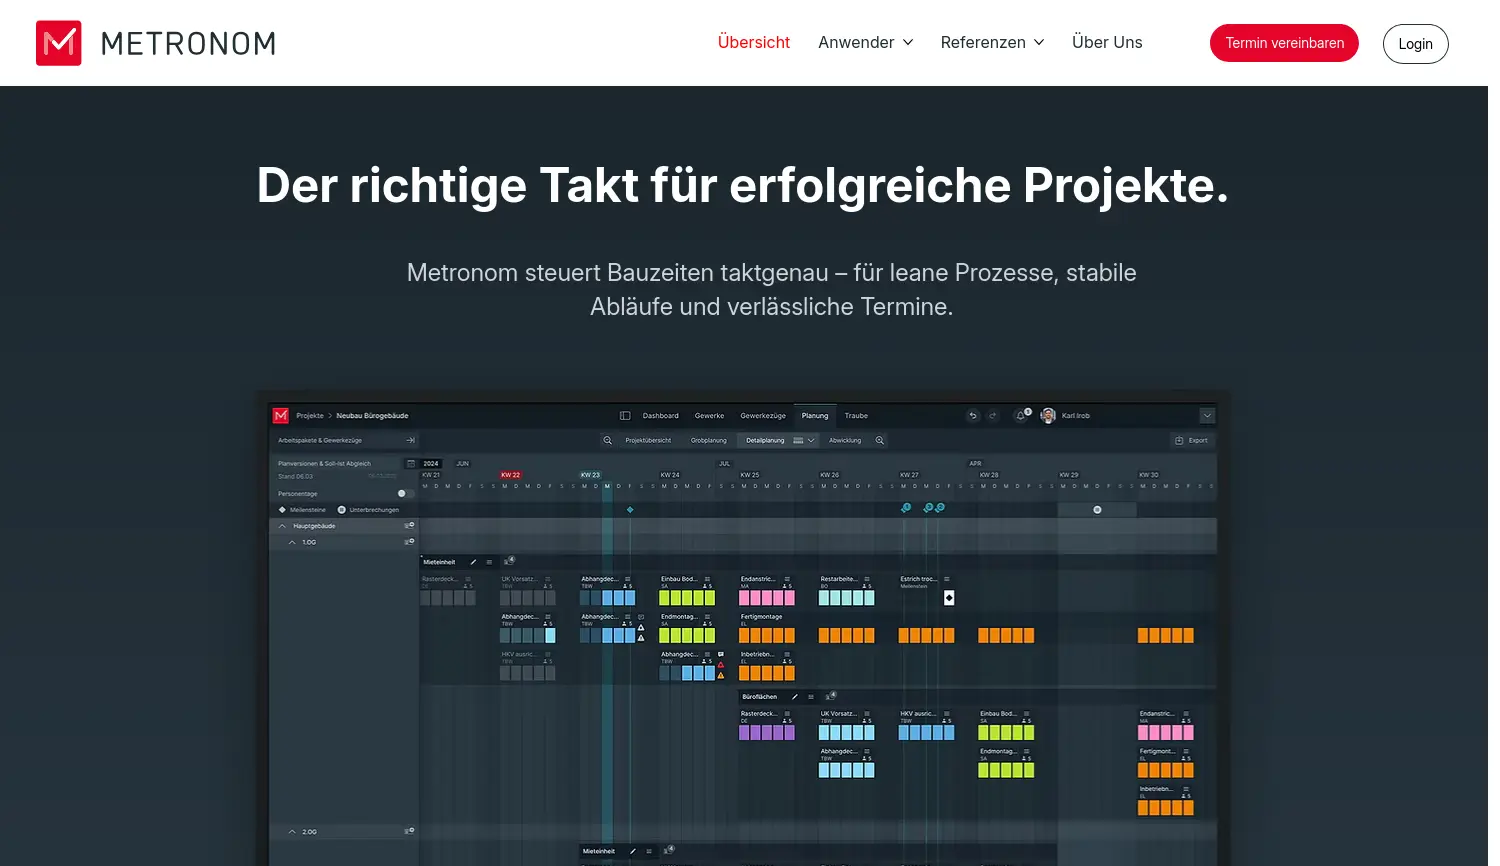This screenshot has height=866, width=1500.
Task: Open the calendar icon beside 2024
Action: [410, 464]
